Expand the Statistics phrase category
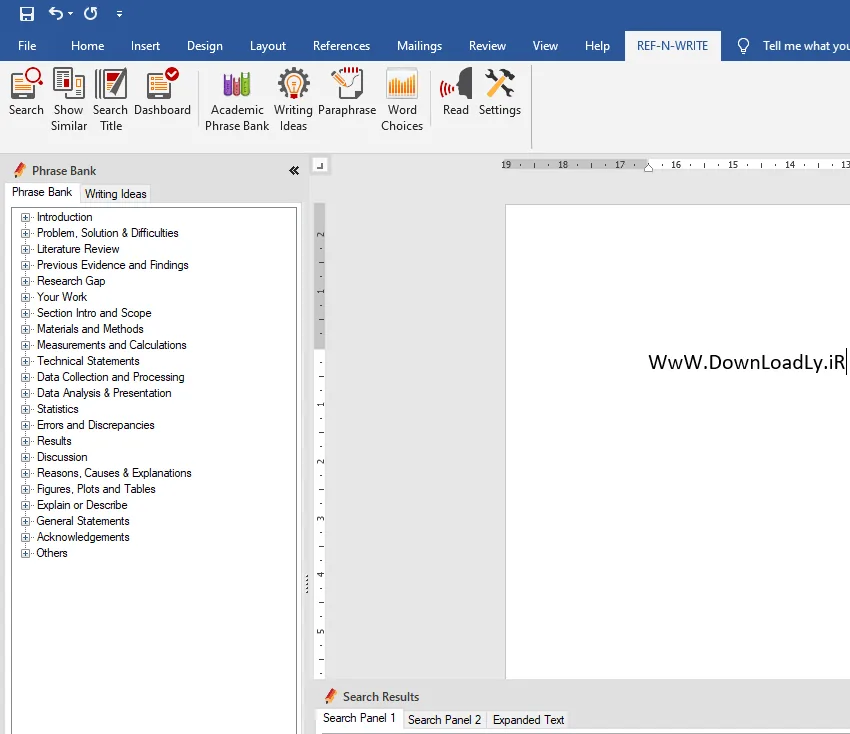Viewport: 850px width, 734px height. coord(25,409)
